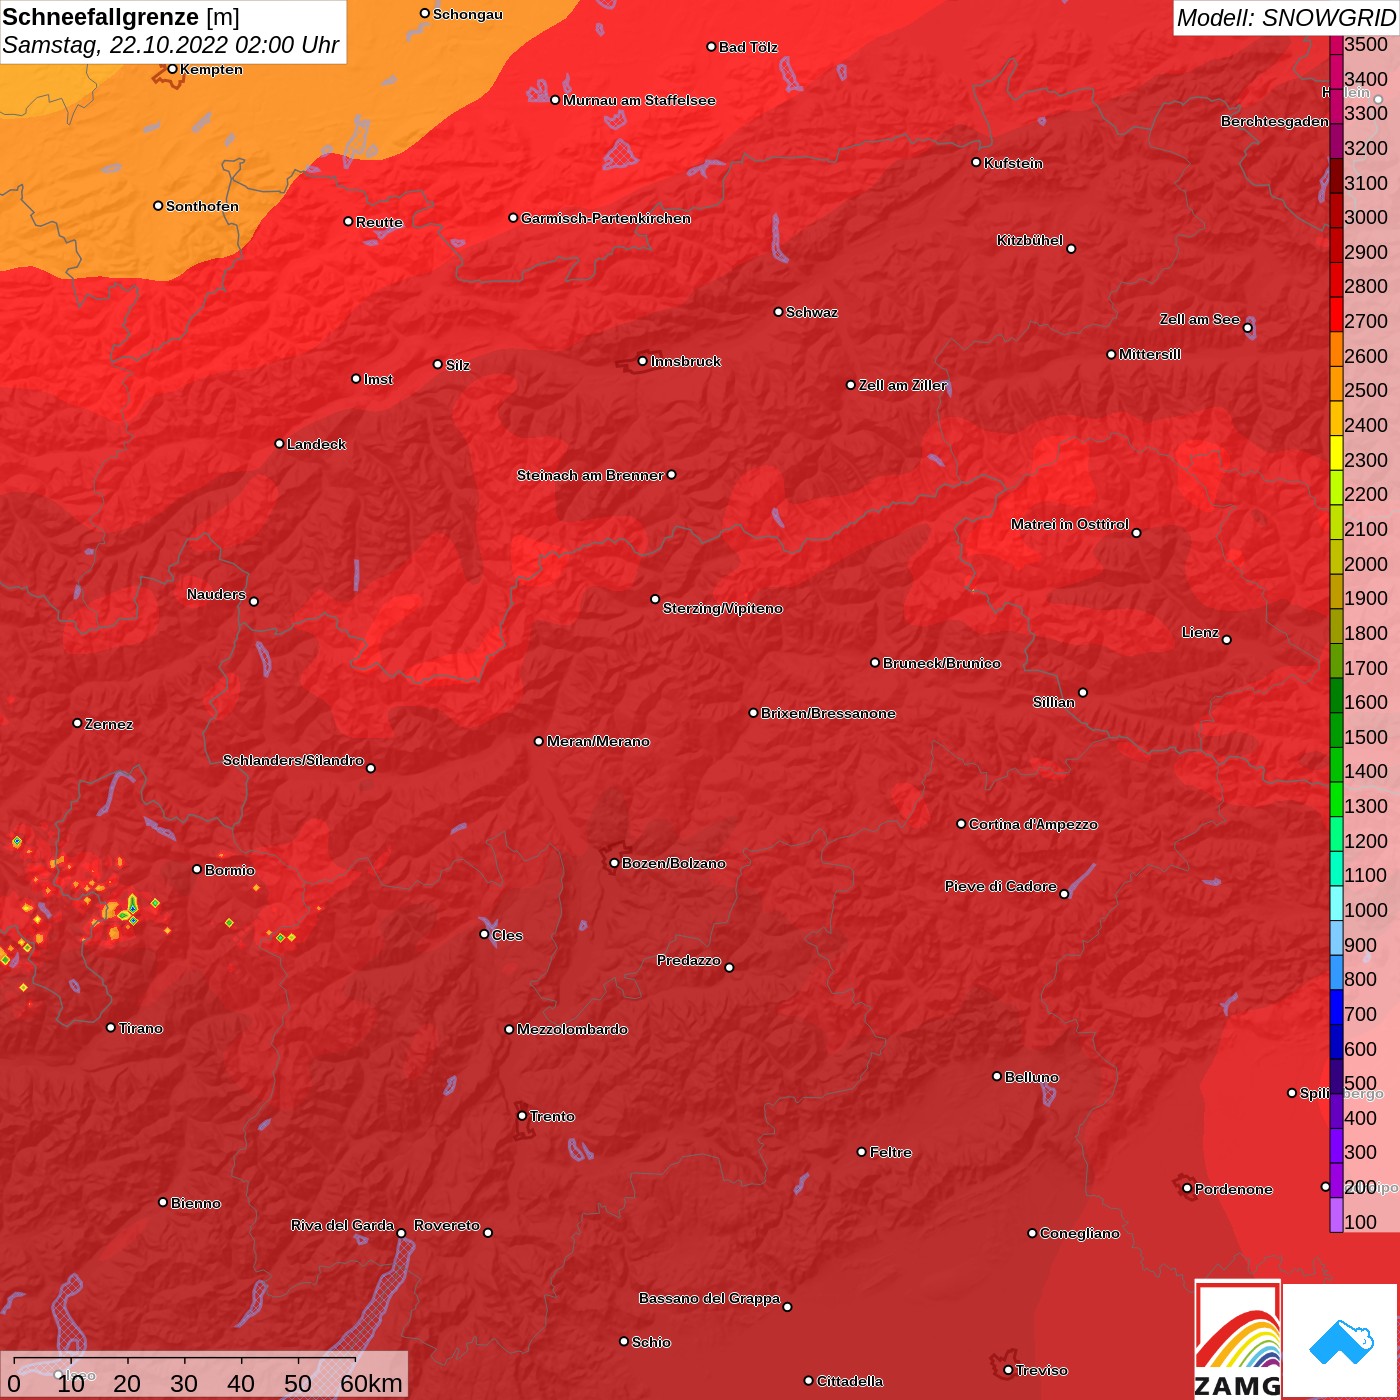Select the Landeck label

pyautogui.click(x=316, y=444)
